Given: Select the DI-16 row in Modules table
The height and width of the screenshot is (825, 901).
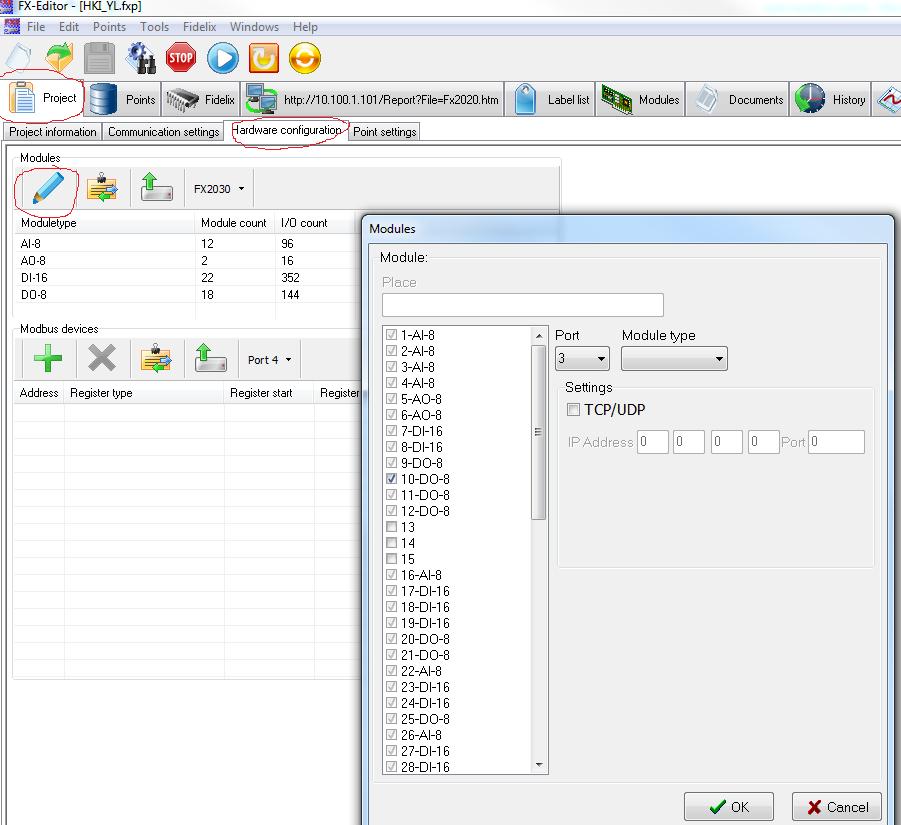Looking at the screenshot, I should [184, 277].
